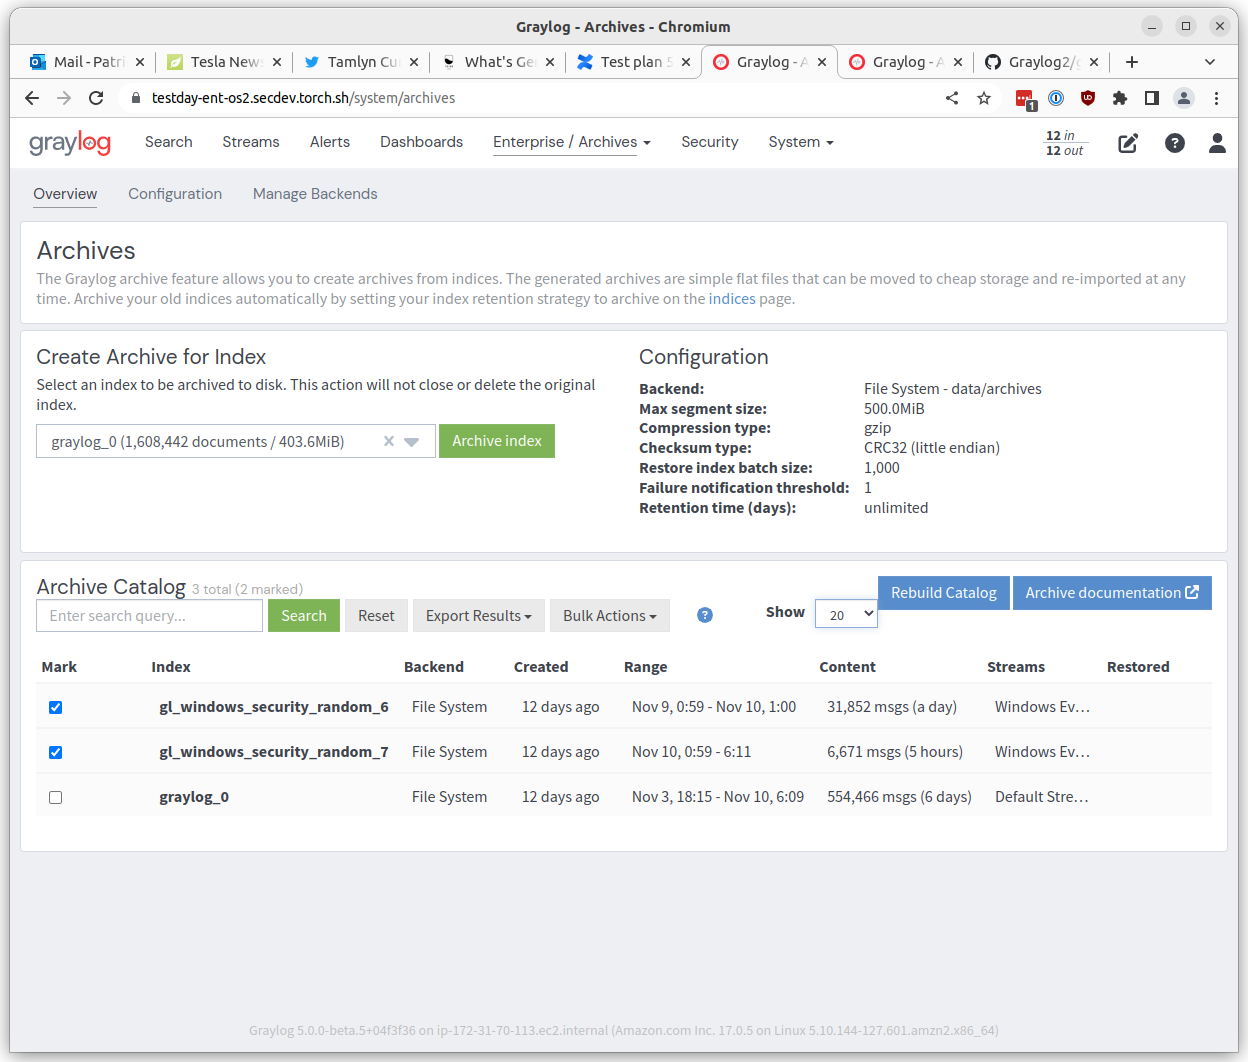The width and height of the screenshot is (1248, 1062).
Task: Select gl_windows_security_random_6 index name
Action: click(274, 707)
